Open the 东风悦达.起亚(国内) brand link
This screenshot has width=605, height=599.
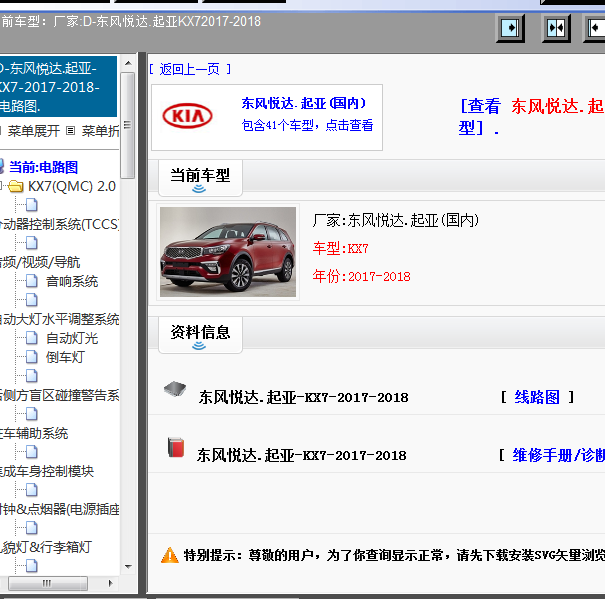[x=304, y=103]
